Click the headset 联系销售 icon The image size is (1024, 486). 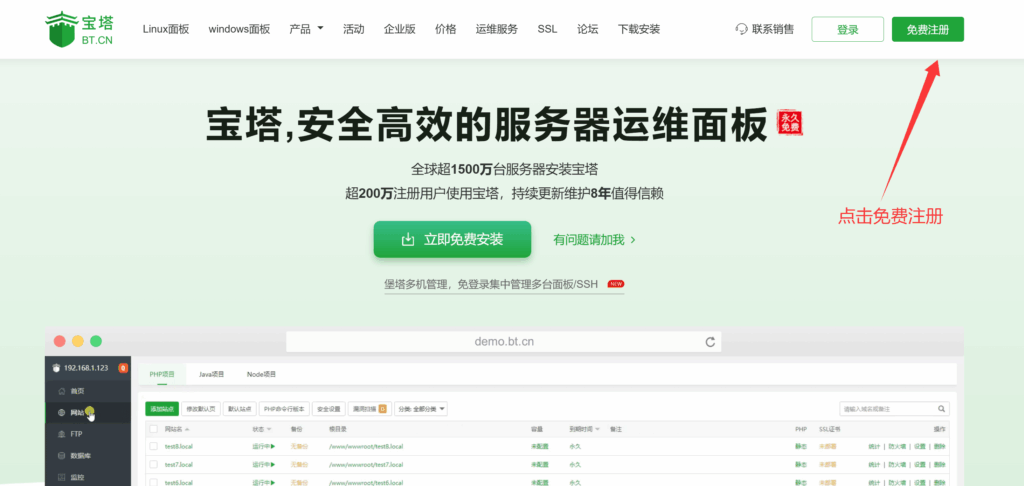click(741, 29)
